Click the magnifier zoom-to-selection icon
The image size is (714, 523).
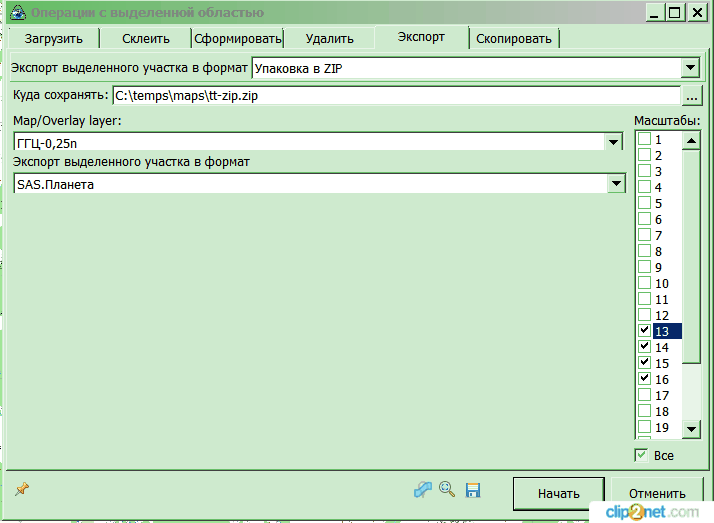[447, 489]
